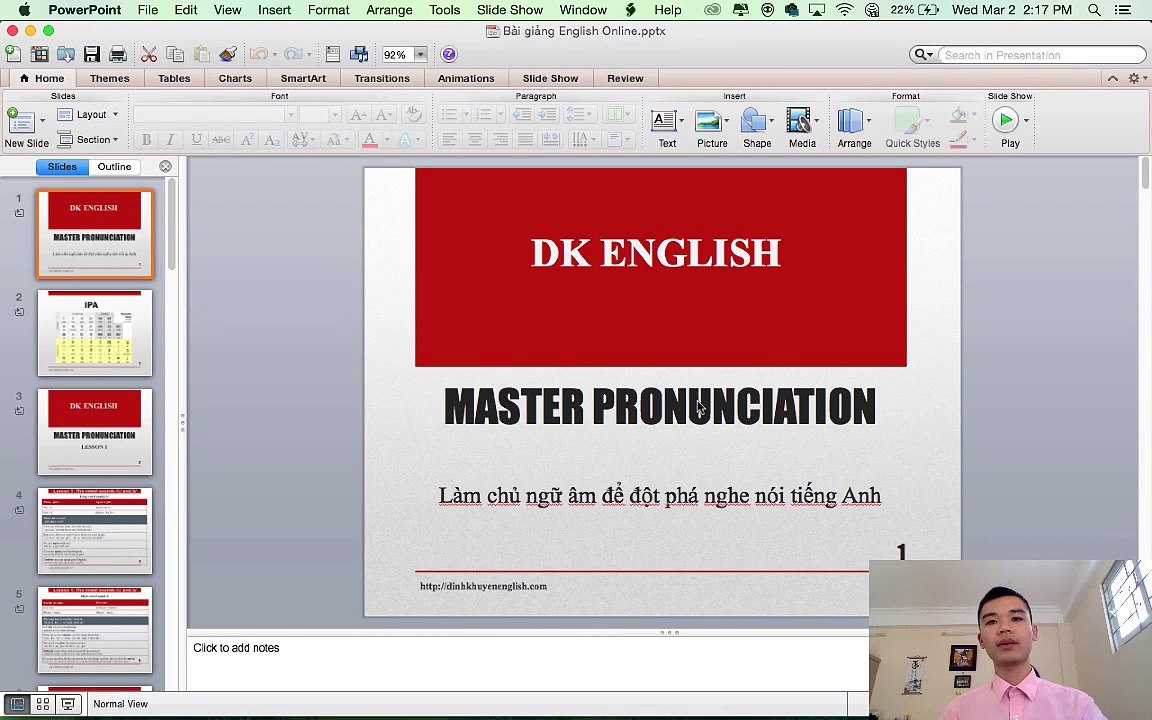Click the New Slide icon
Viewport: 1152px width, 720px height.
tap(21, 120)
